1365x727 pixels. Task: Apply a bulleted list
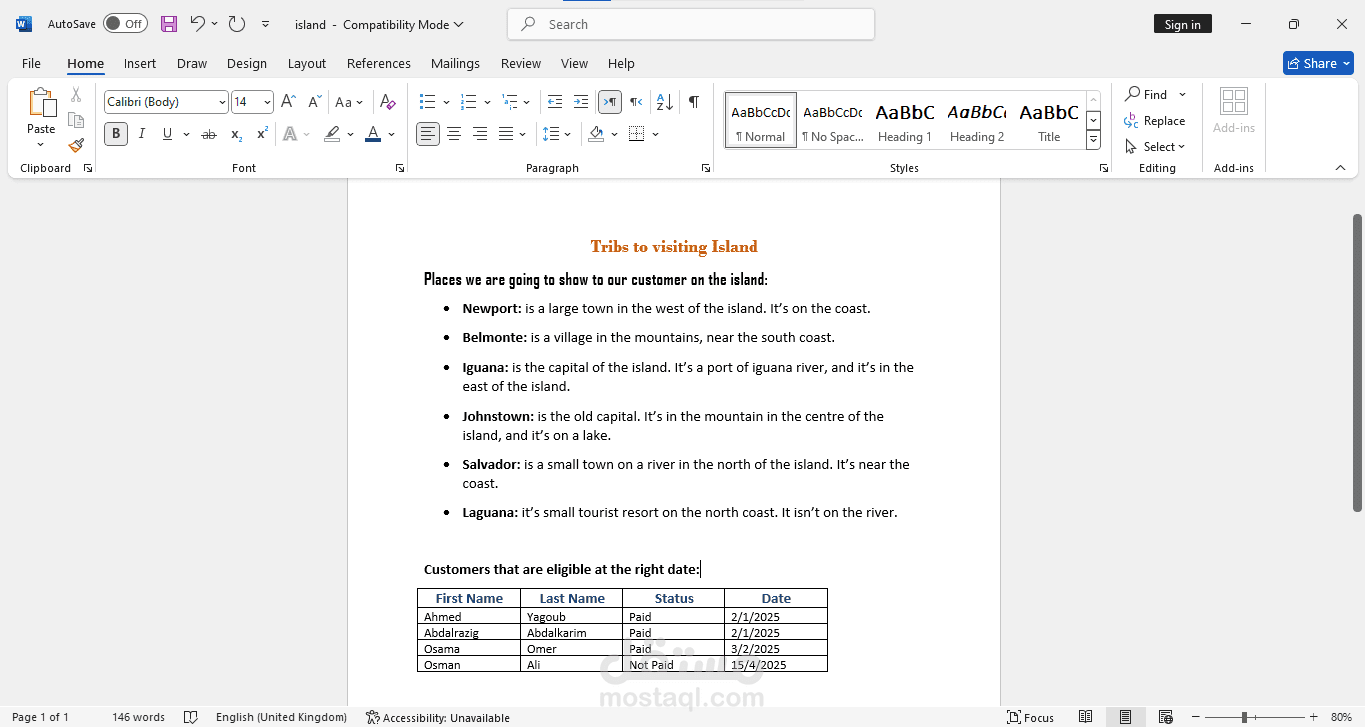428,101
